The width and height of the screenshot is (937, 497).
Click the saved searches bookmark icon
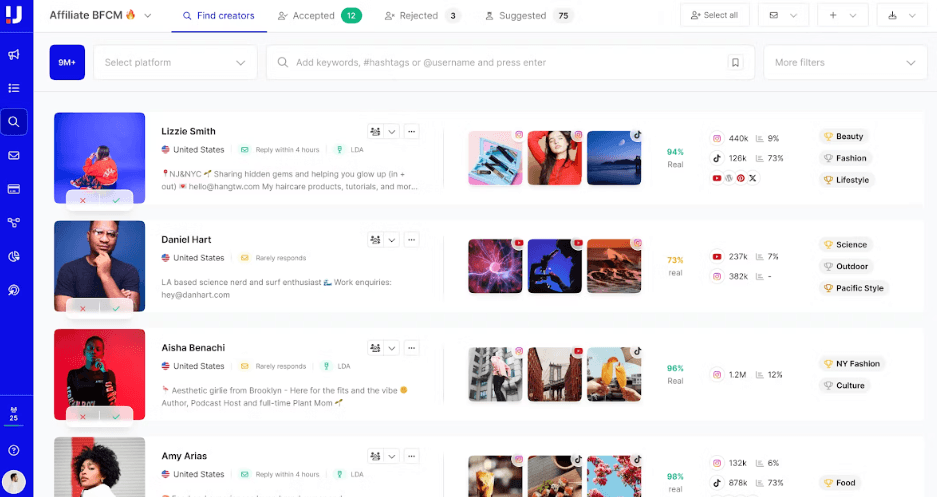[x=735, y=62]
